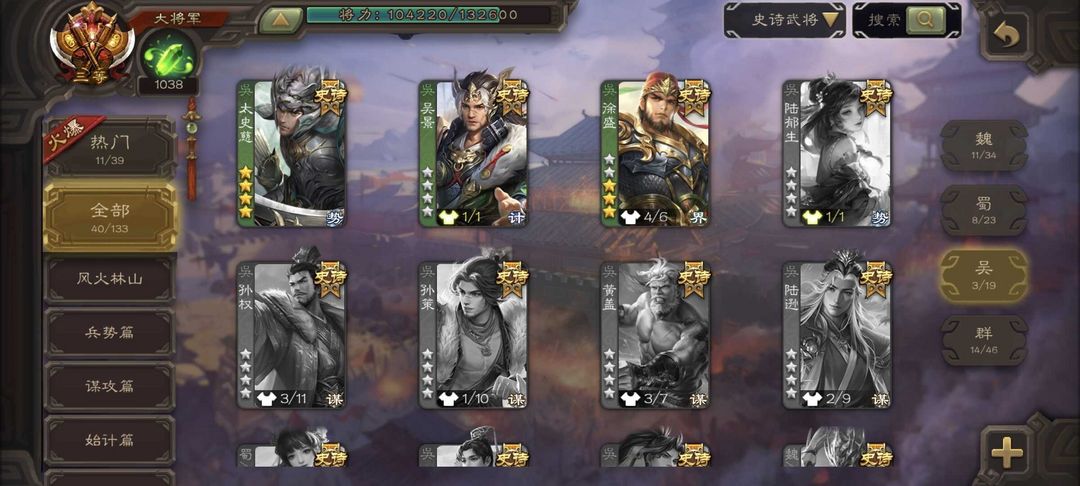Toggle the 吴 faction filter
Viewport: 1080px width, 486px height.
tap(984, 275)
